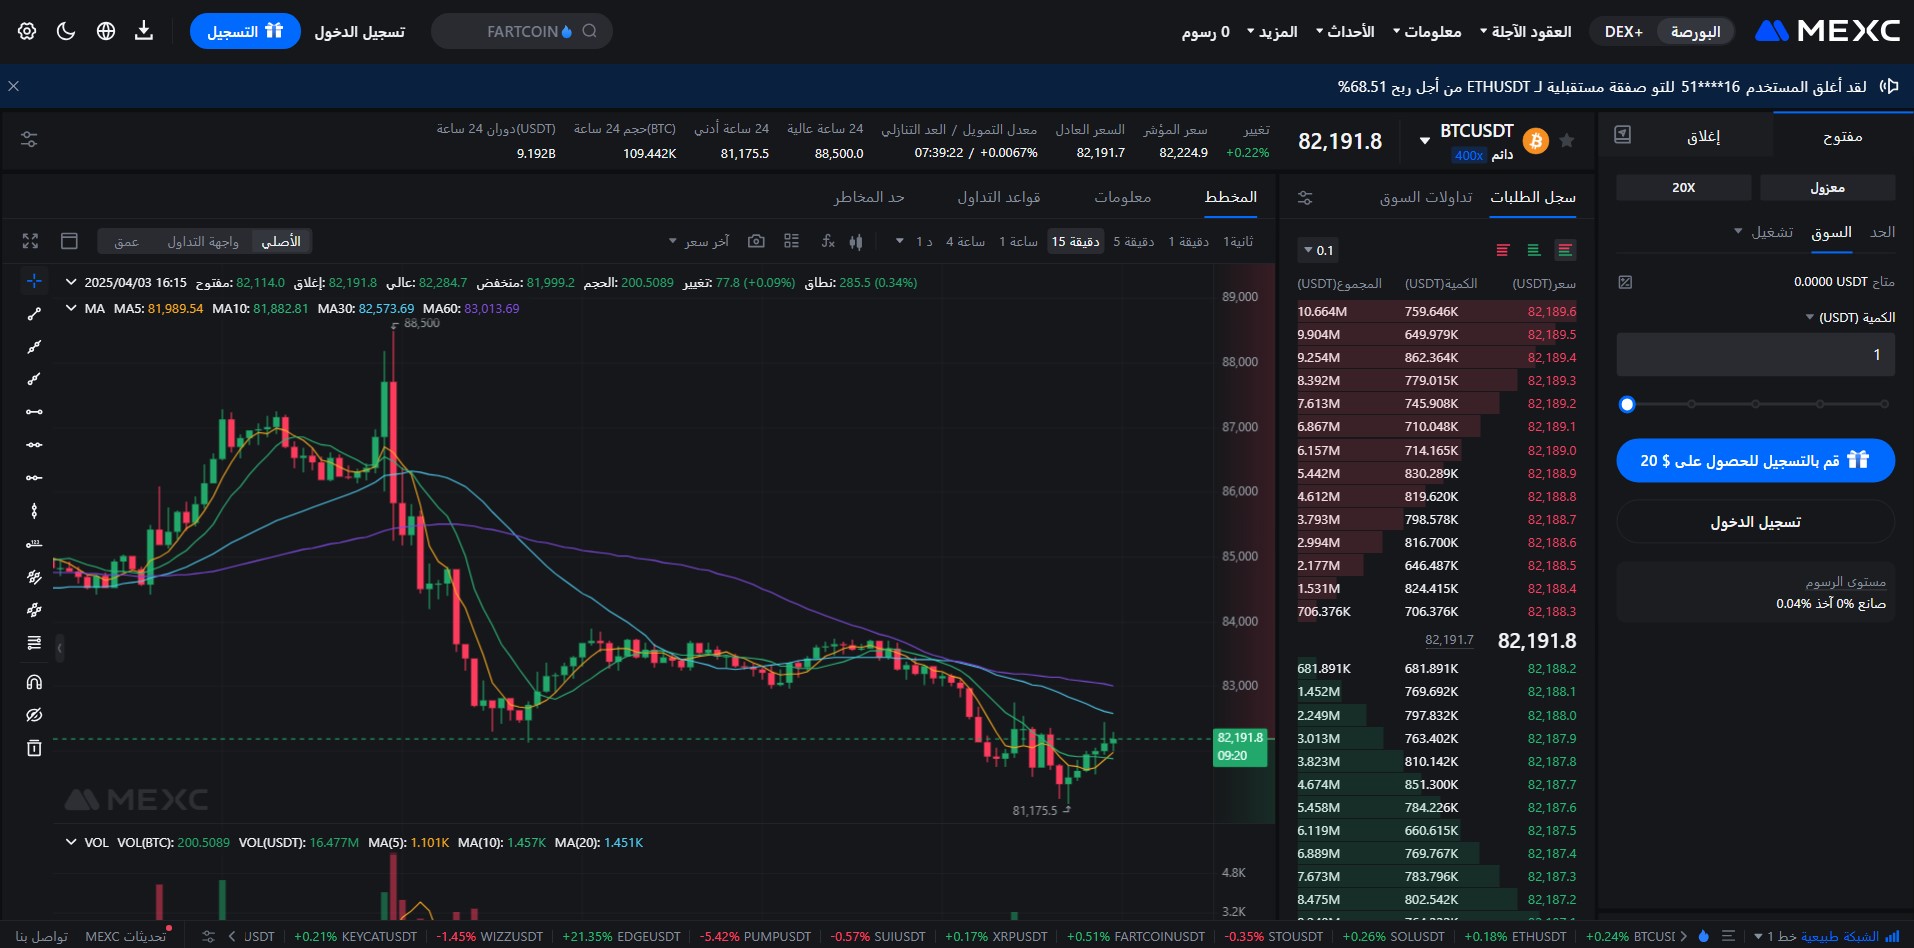Click the download app icon
Viewport: 1914px width, 948px height.
(144, 31)
